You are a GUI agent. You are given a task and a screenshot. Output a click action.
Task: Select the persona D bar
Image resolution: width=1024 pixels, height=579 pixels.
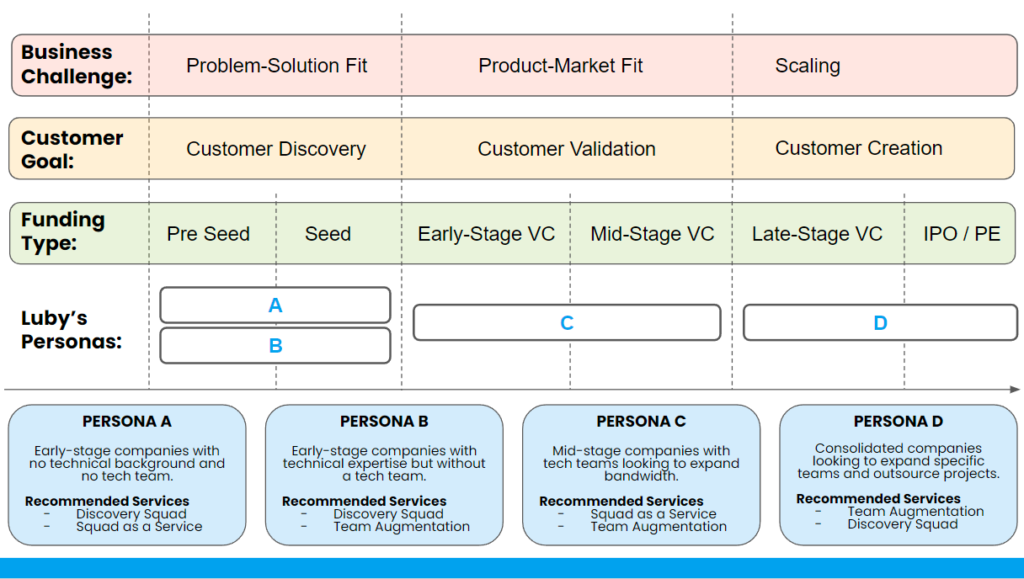coord(880,323)
